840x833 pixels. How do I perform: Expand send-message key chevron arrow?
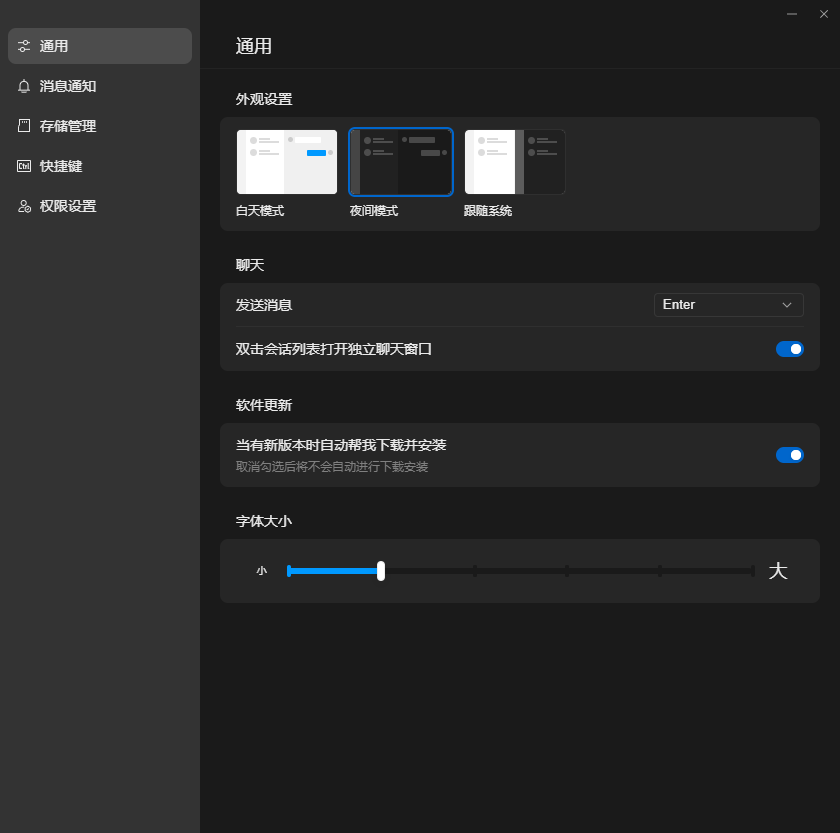click(x=786, y=305)
